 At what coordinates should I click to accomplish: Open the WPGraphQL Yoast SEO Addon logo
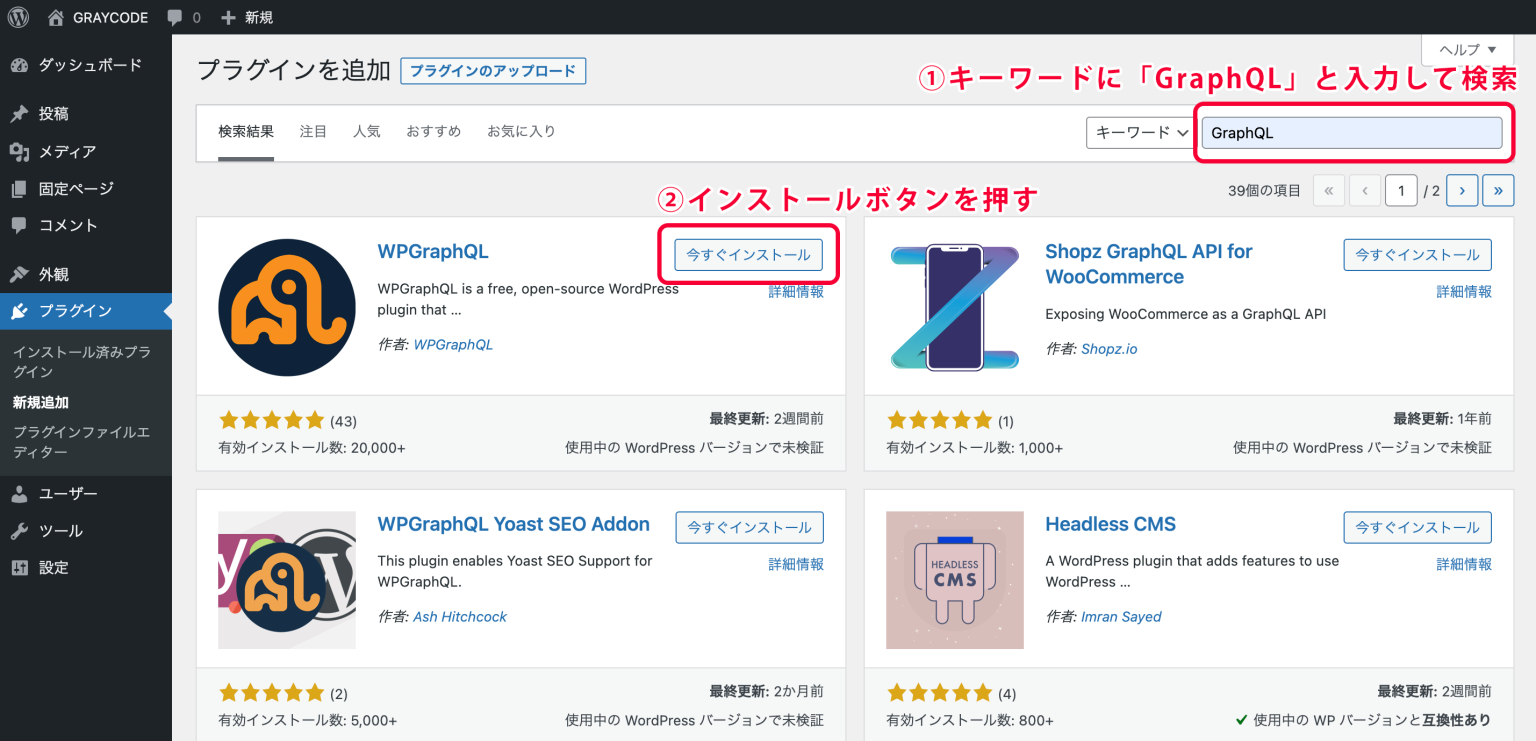[x=287, y=580]
